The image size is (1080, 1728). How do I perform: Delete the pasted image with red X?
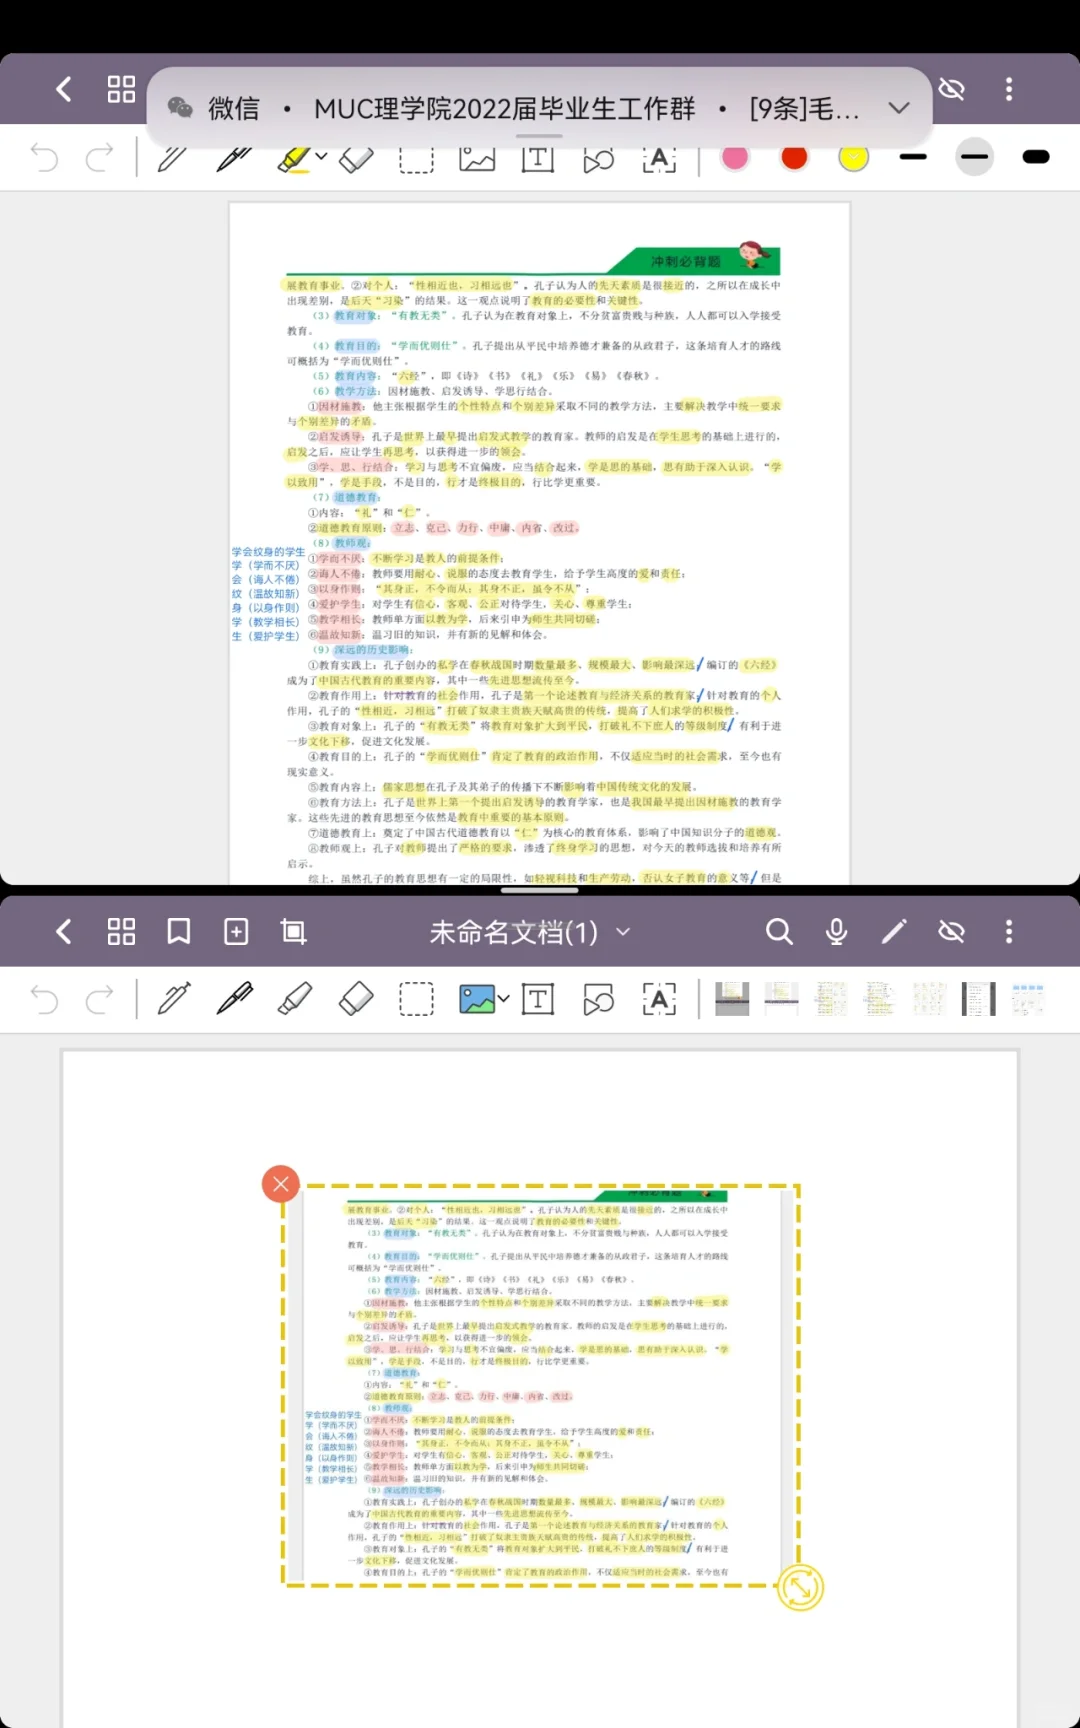281,1184
